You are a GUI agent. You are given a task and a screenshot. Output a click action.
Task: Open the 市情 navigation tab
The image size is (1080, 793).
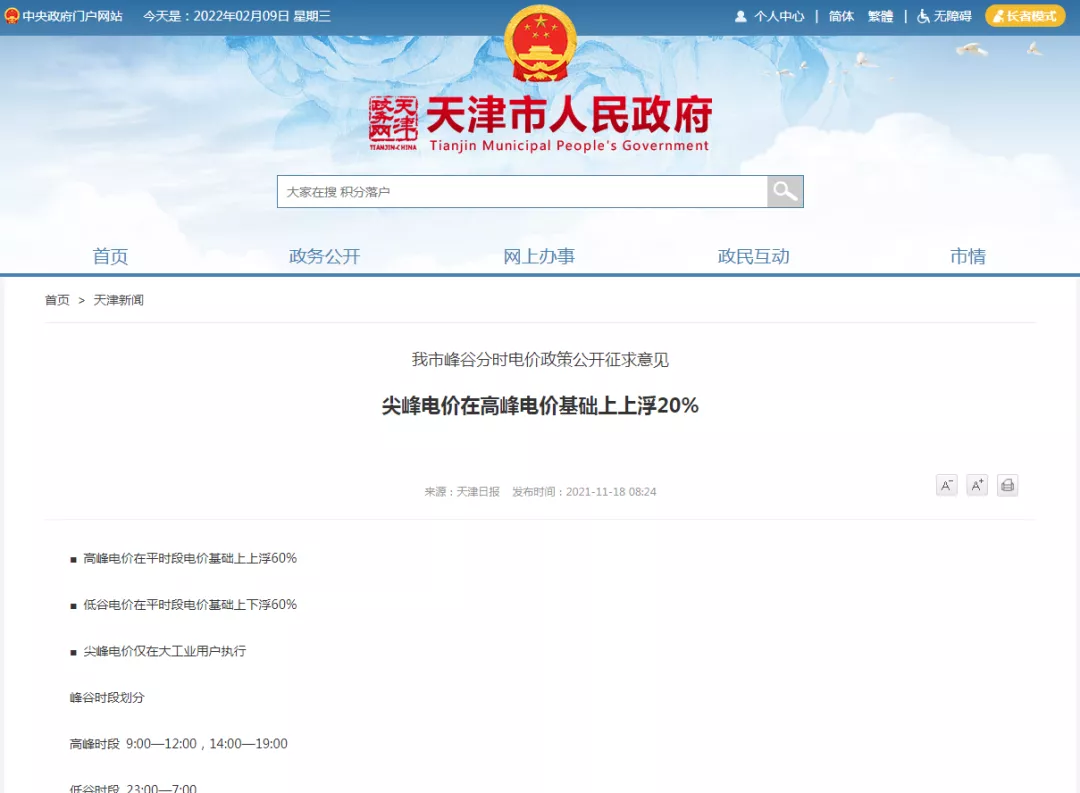[x=967, y=256]
